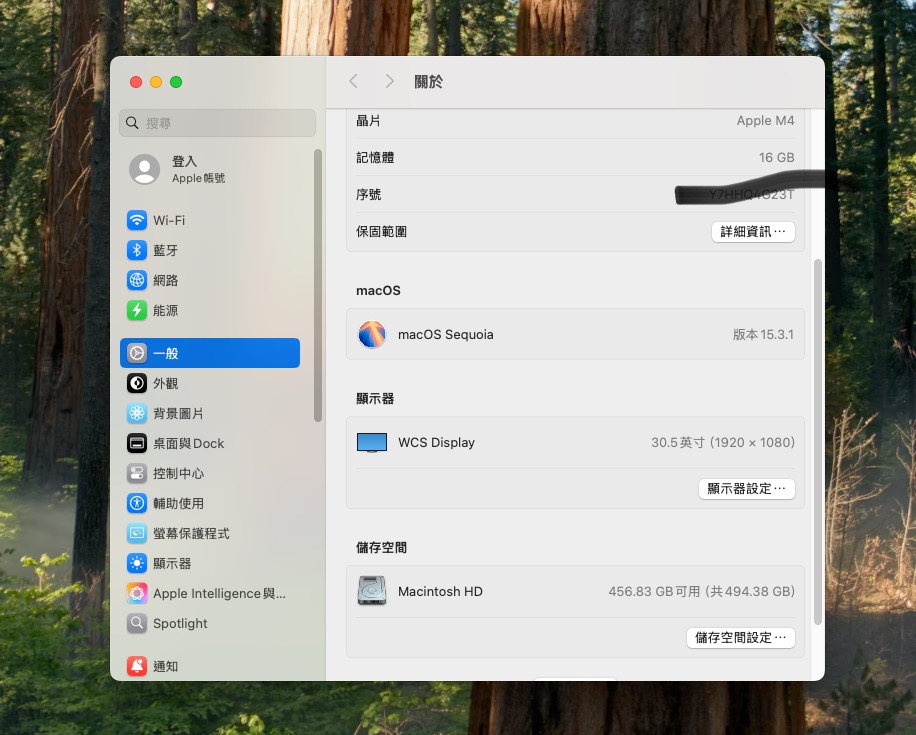The image size is (916, 735).
Task: Select 背景圖片 label in the sidebar
Action: pyautogui.click(x=178, y=413)
